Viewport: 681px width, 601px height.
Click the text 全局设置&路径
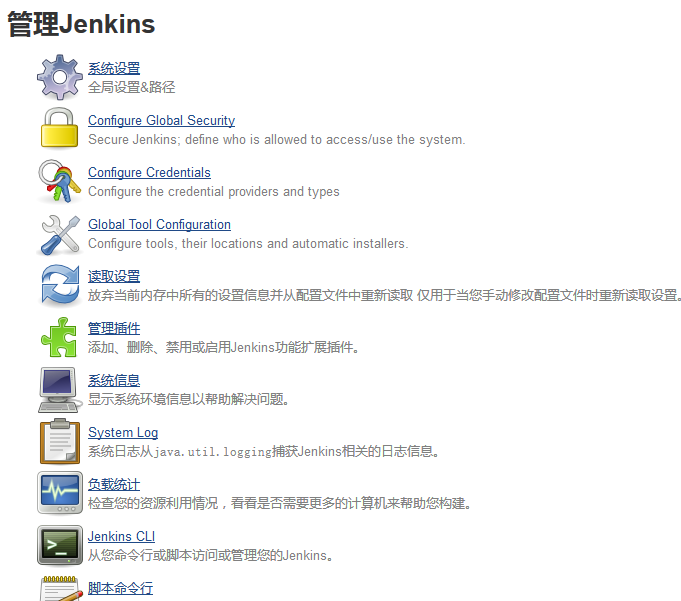(132, 87)
